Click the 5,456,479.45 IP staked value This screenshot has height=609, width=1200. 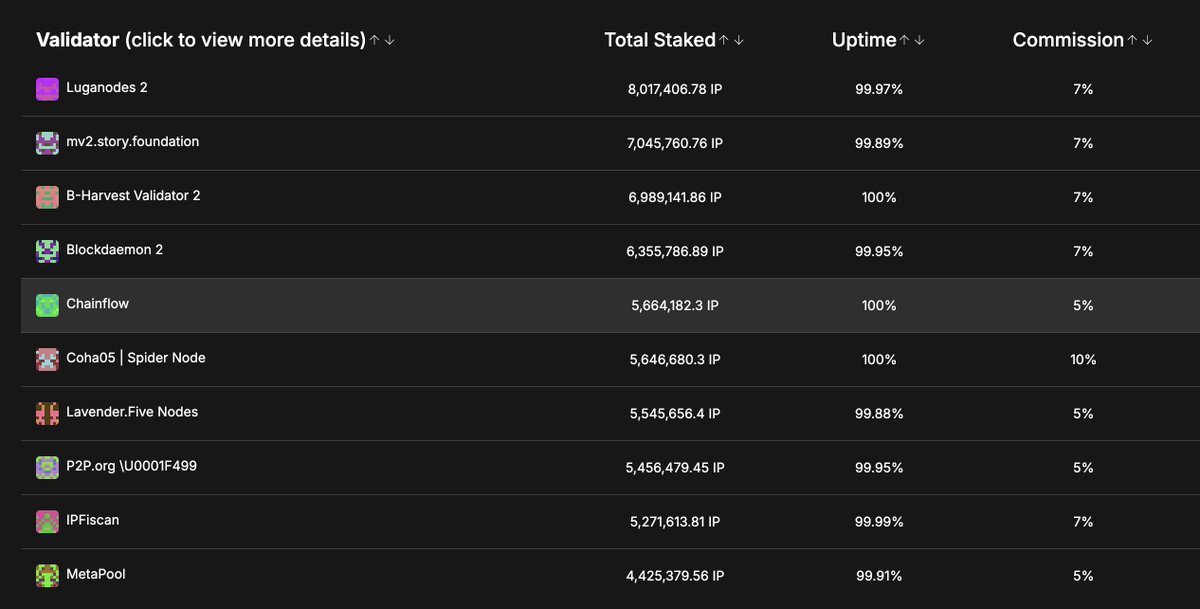[x=675, y=467]
